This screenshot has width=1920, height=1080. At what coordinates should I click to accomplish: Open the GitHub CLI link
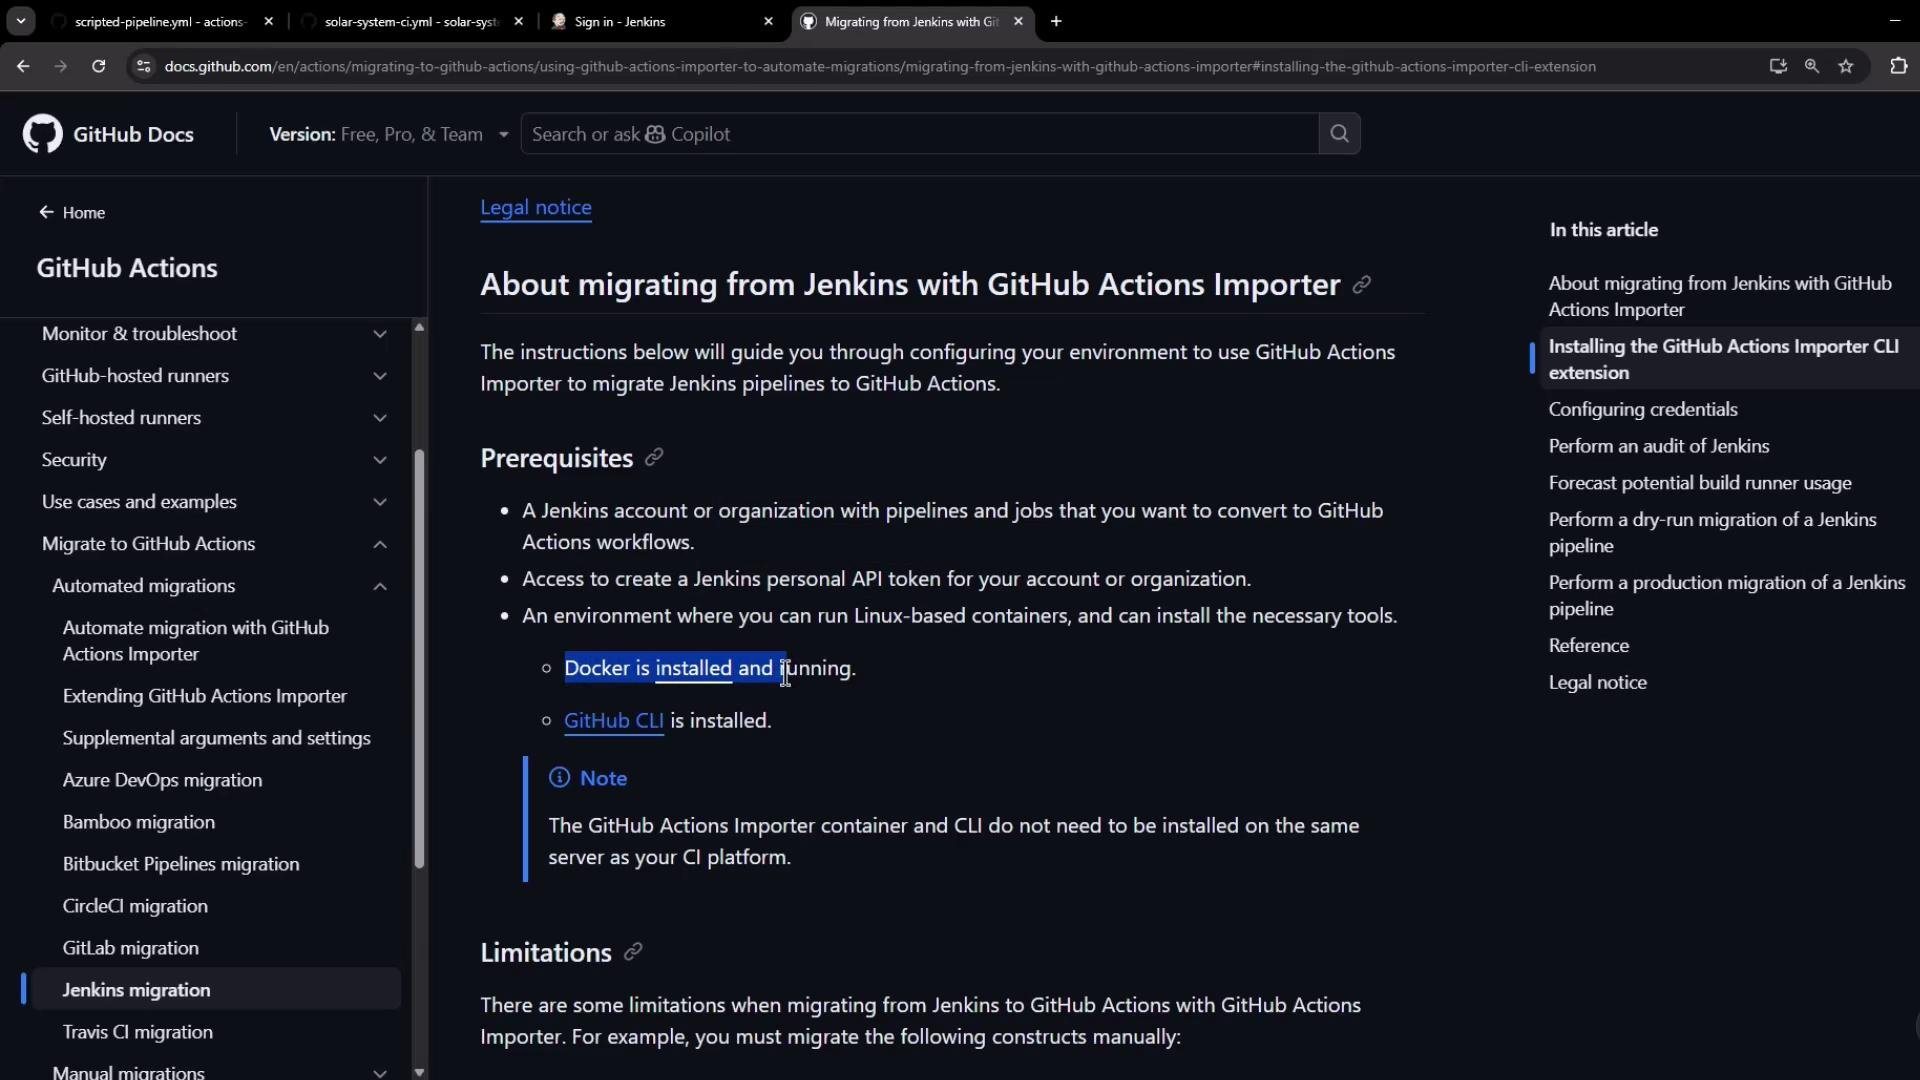614,721
